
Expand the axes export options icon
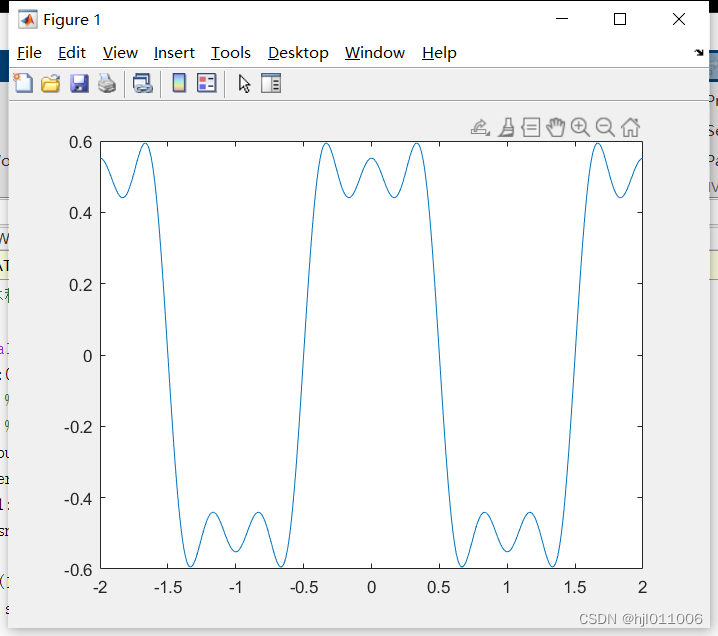point(480,127)
